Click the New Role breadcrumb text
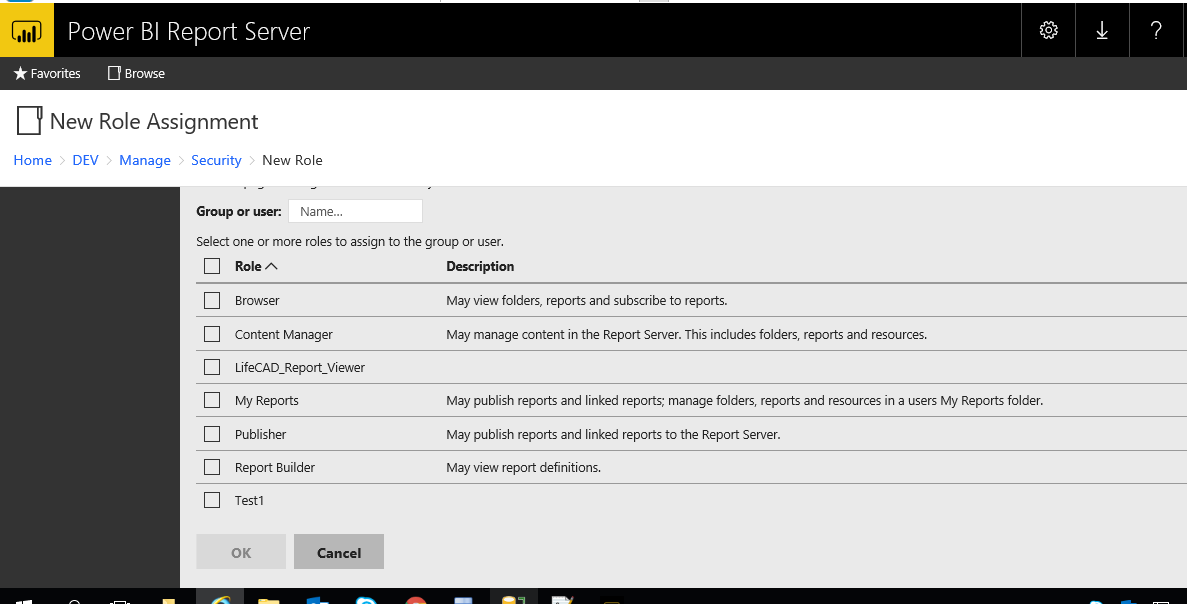 point(292,160)
